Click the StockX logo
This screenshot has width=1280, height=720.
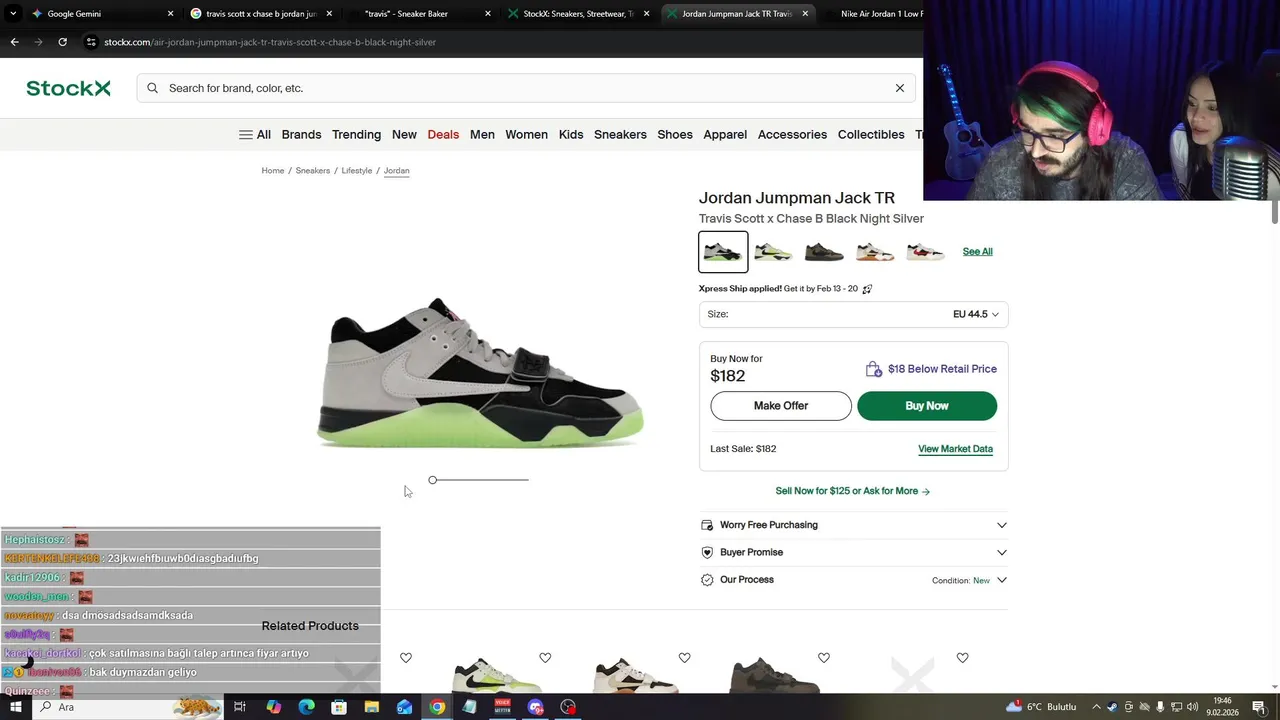click(x=68, y=88)
